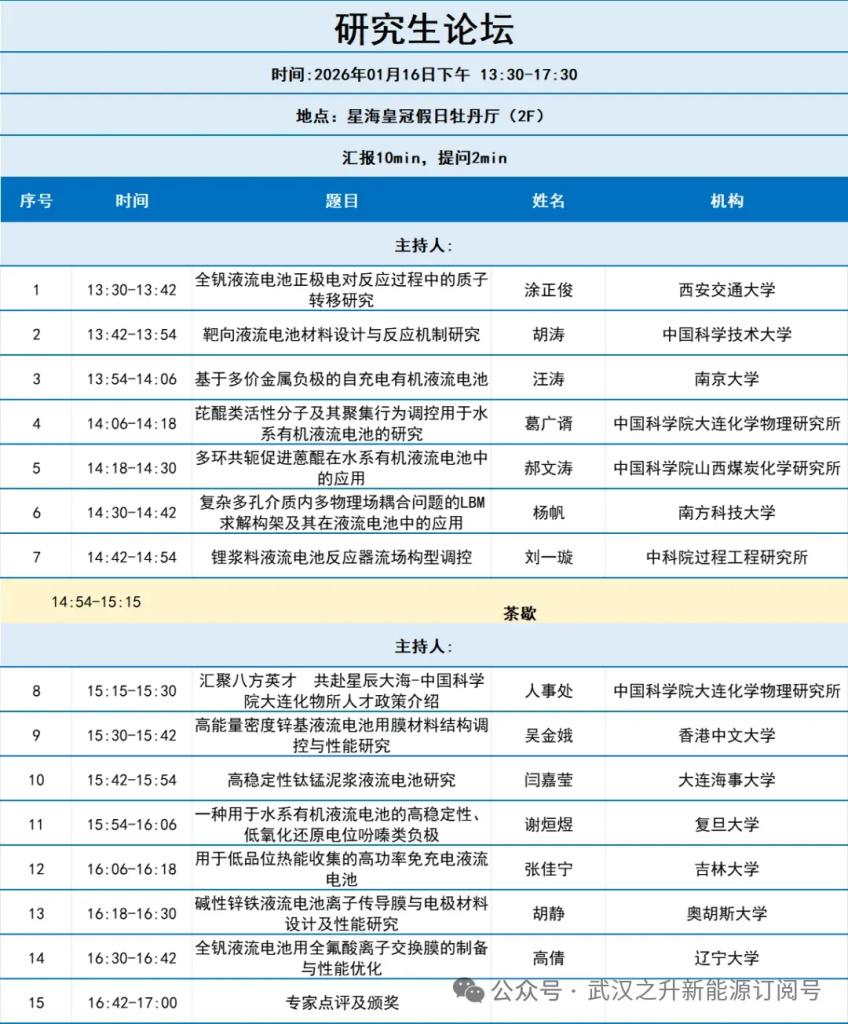The image size is (848, 1024).
Task: Click the 南京大学 institution cell
Action: pyautogui.click(x=726, y=379)
